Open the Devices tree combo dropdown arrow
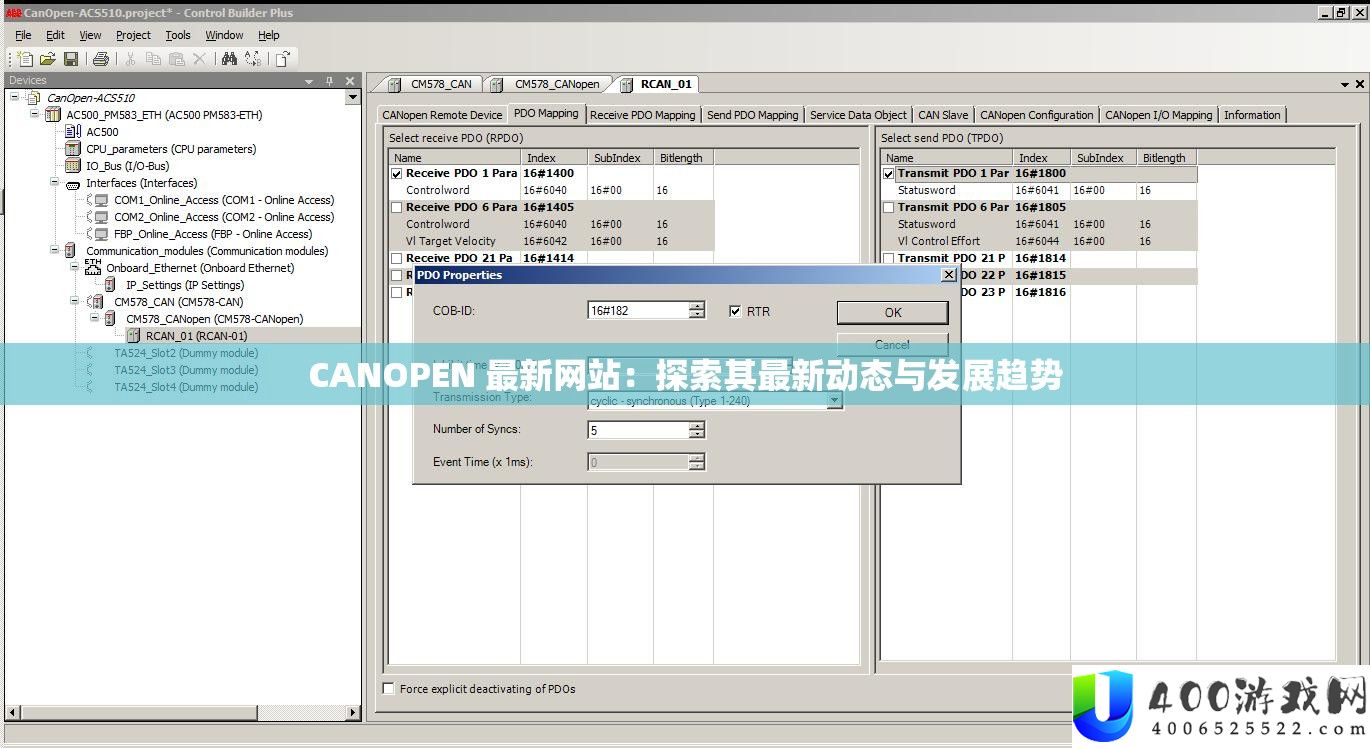This screenshot has width=1370, height=748. (352, 97)
